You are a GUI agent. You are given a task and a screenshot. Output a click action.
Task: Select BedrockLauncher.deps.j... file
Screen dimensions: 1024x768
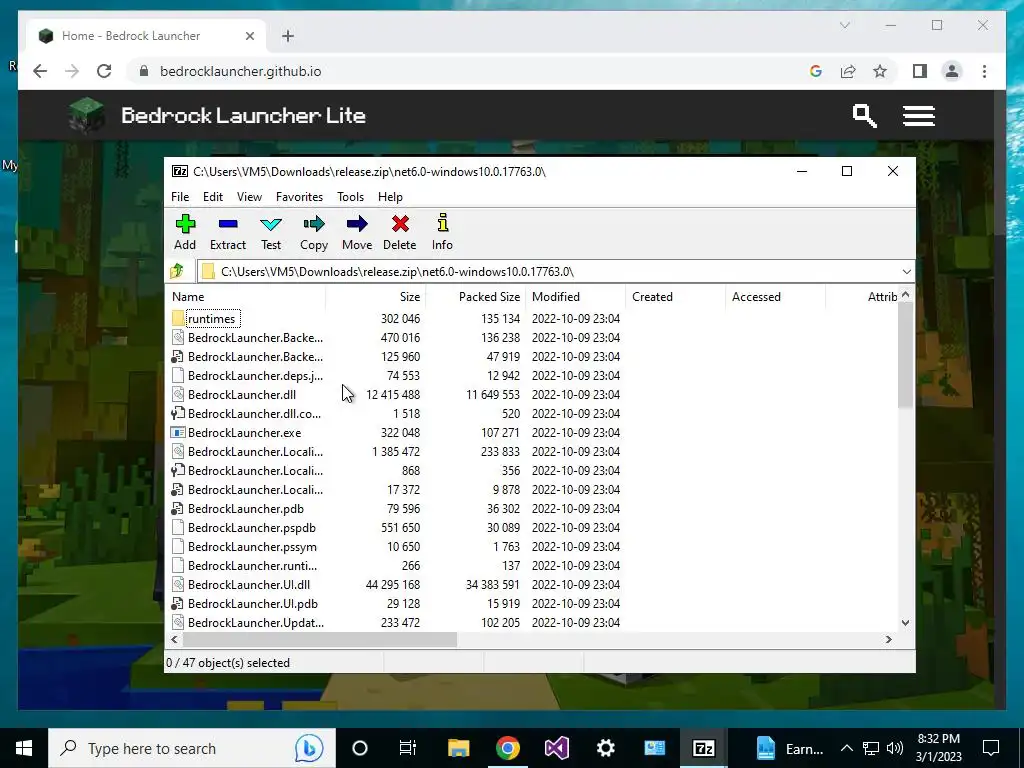click(x=255, y=376)
